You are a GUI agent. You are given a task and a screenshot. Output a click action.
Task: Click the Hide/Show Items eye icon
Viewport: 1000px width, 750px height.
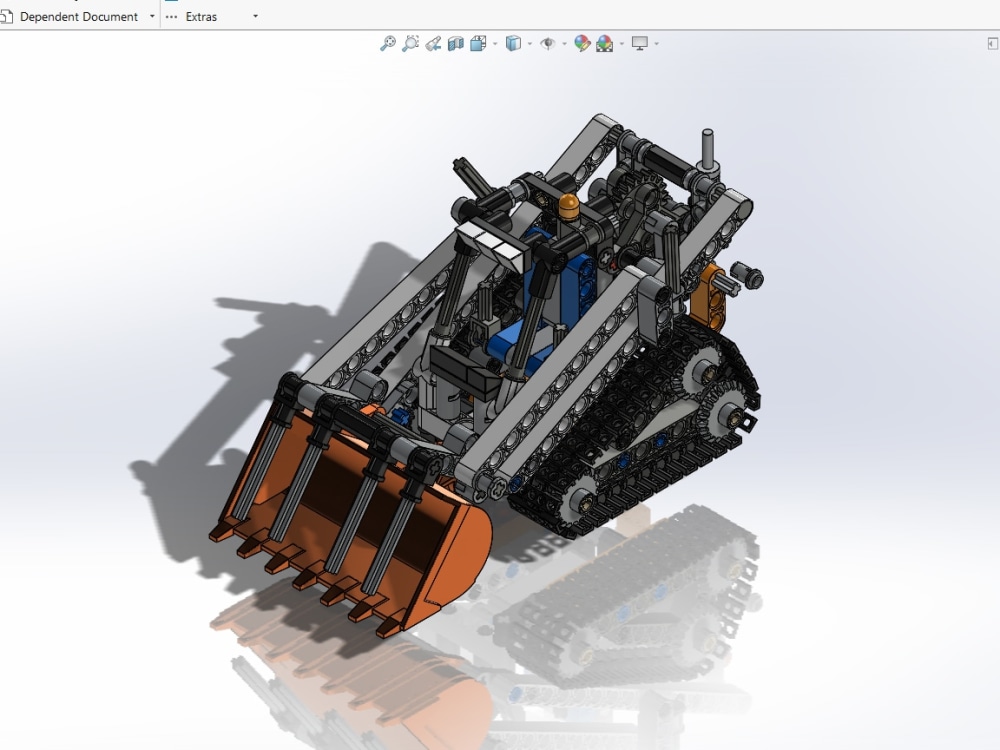coord(548,44)
